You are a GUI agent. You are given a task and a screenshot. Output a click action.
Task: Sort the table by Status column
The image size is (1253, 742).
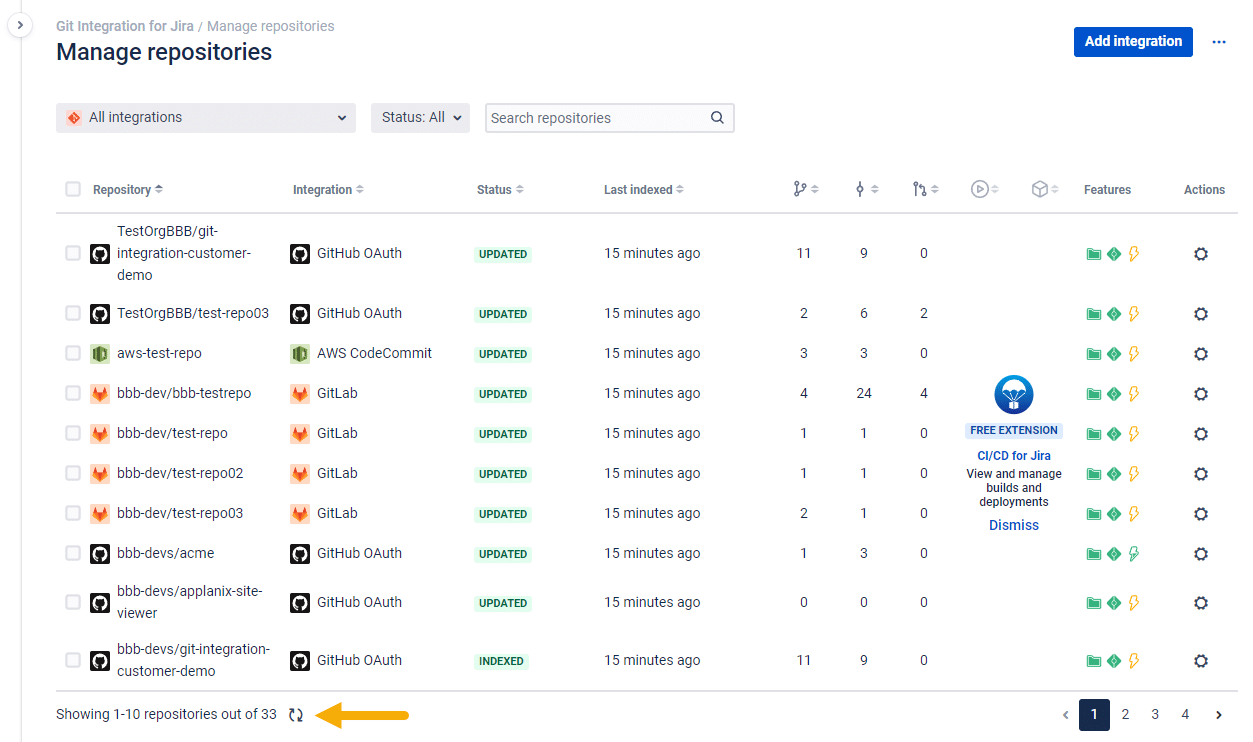click(x=500, y=190)
